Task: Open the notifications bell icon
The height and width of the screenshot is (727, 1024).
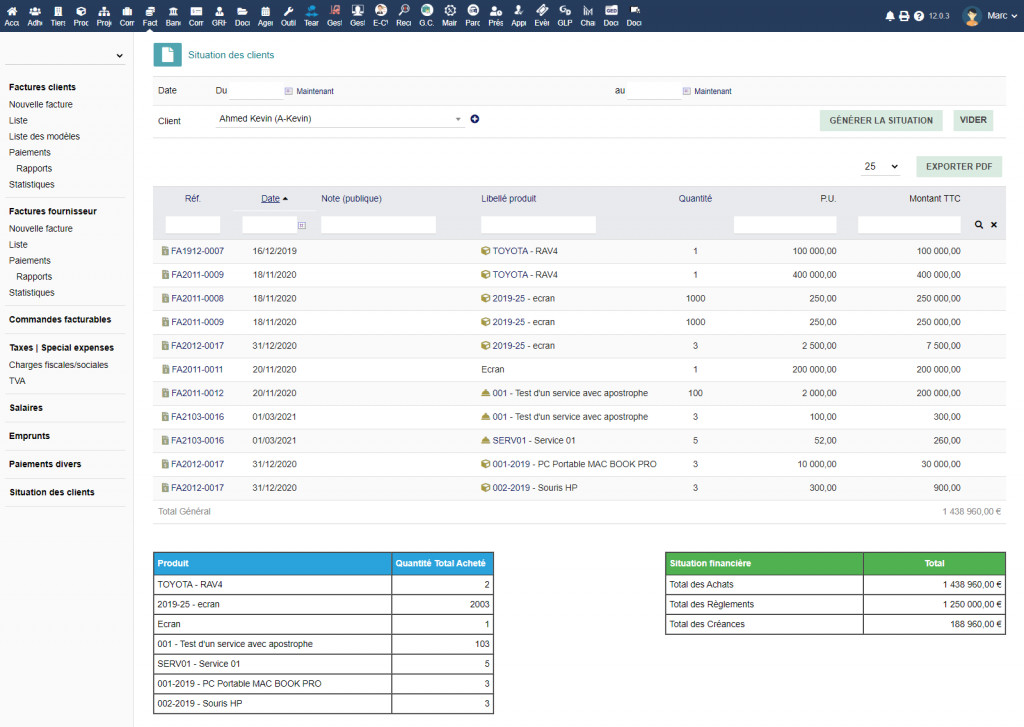Action: click(890, 16)
